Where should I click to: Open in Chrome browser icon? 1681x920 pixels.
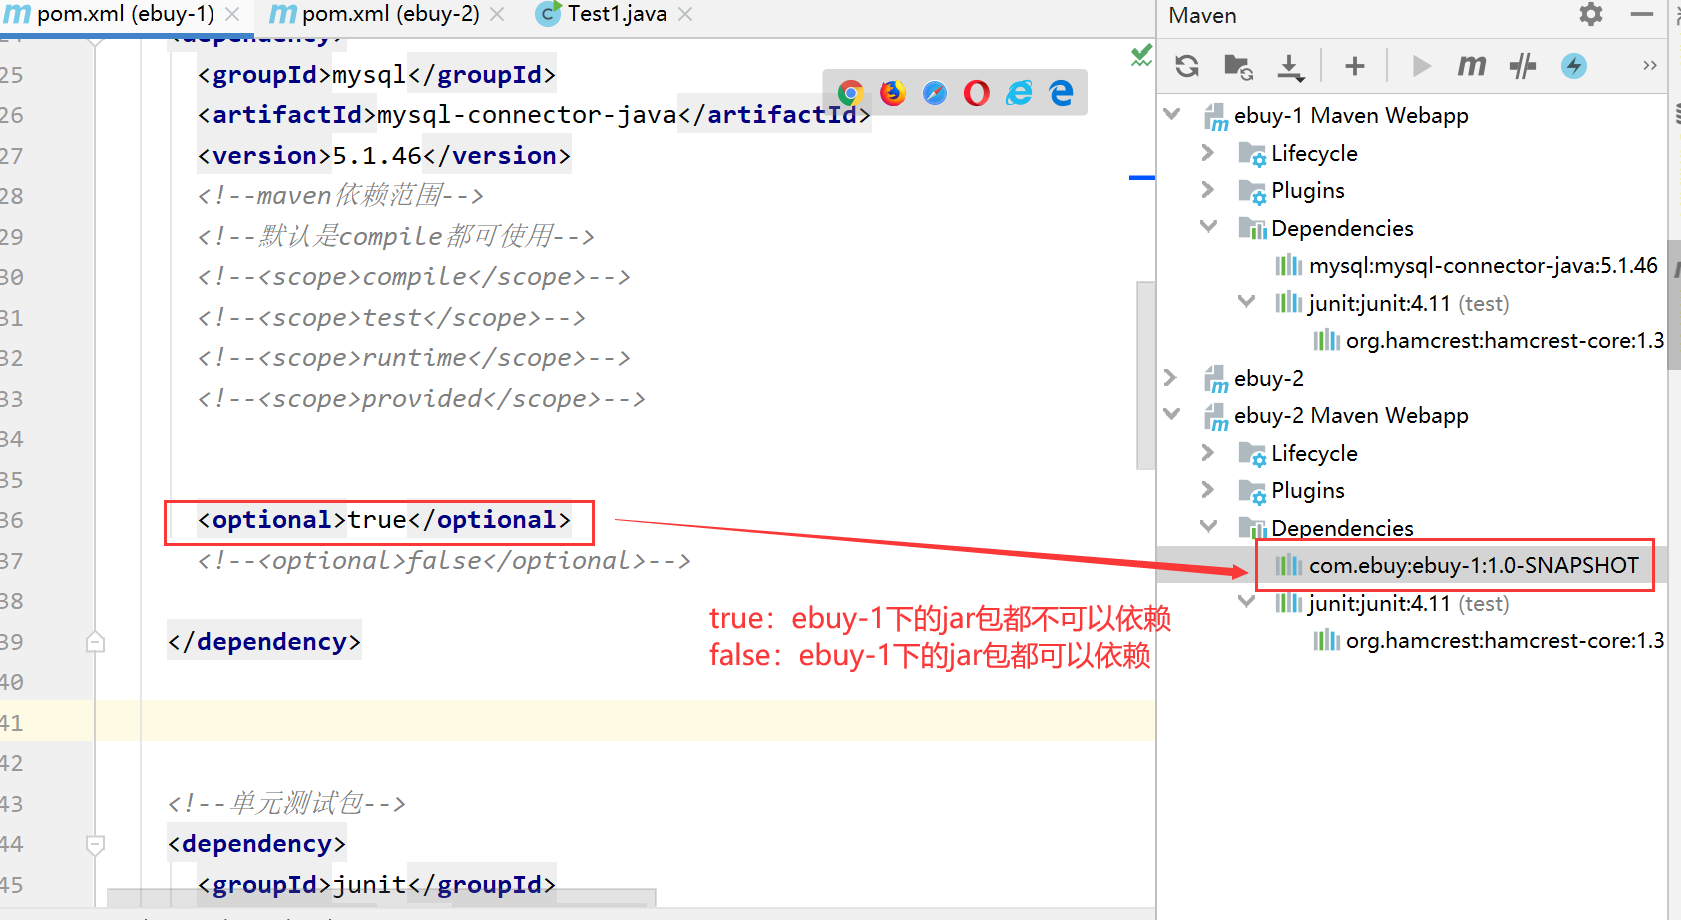(851, 93)
